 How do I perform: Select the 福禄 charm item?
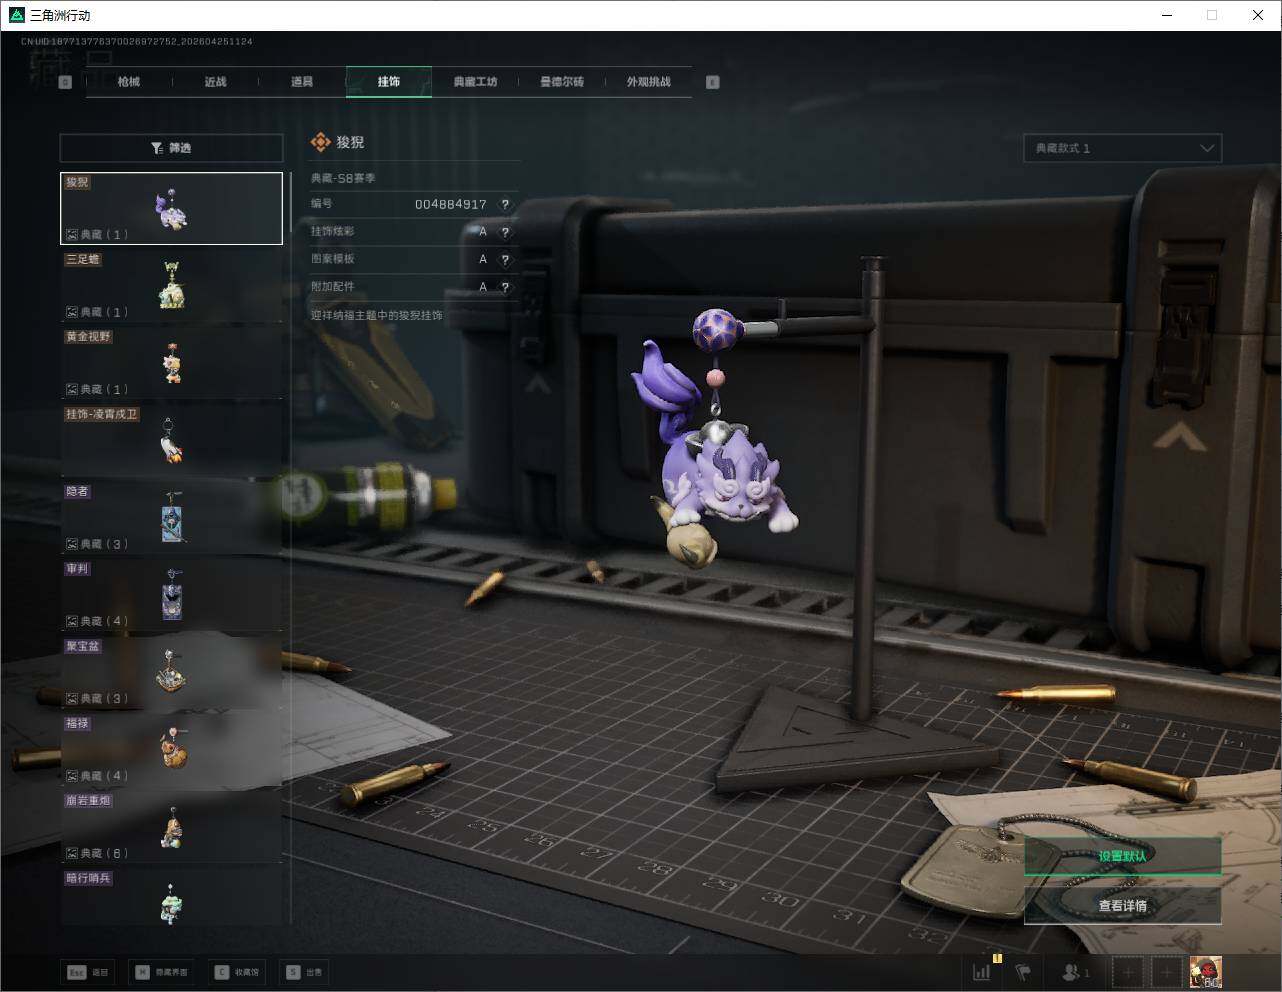(x=171, y=749)
